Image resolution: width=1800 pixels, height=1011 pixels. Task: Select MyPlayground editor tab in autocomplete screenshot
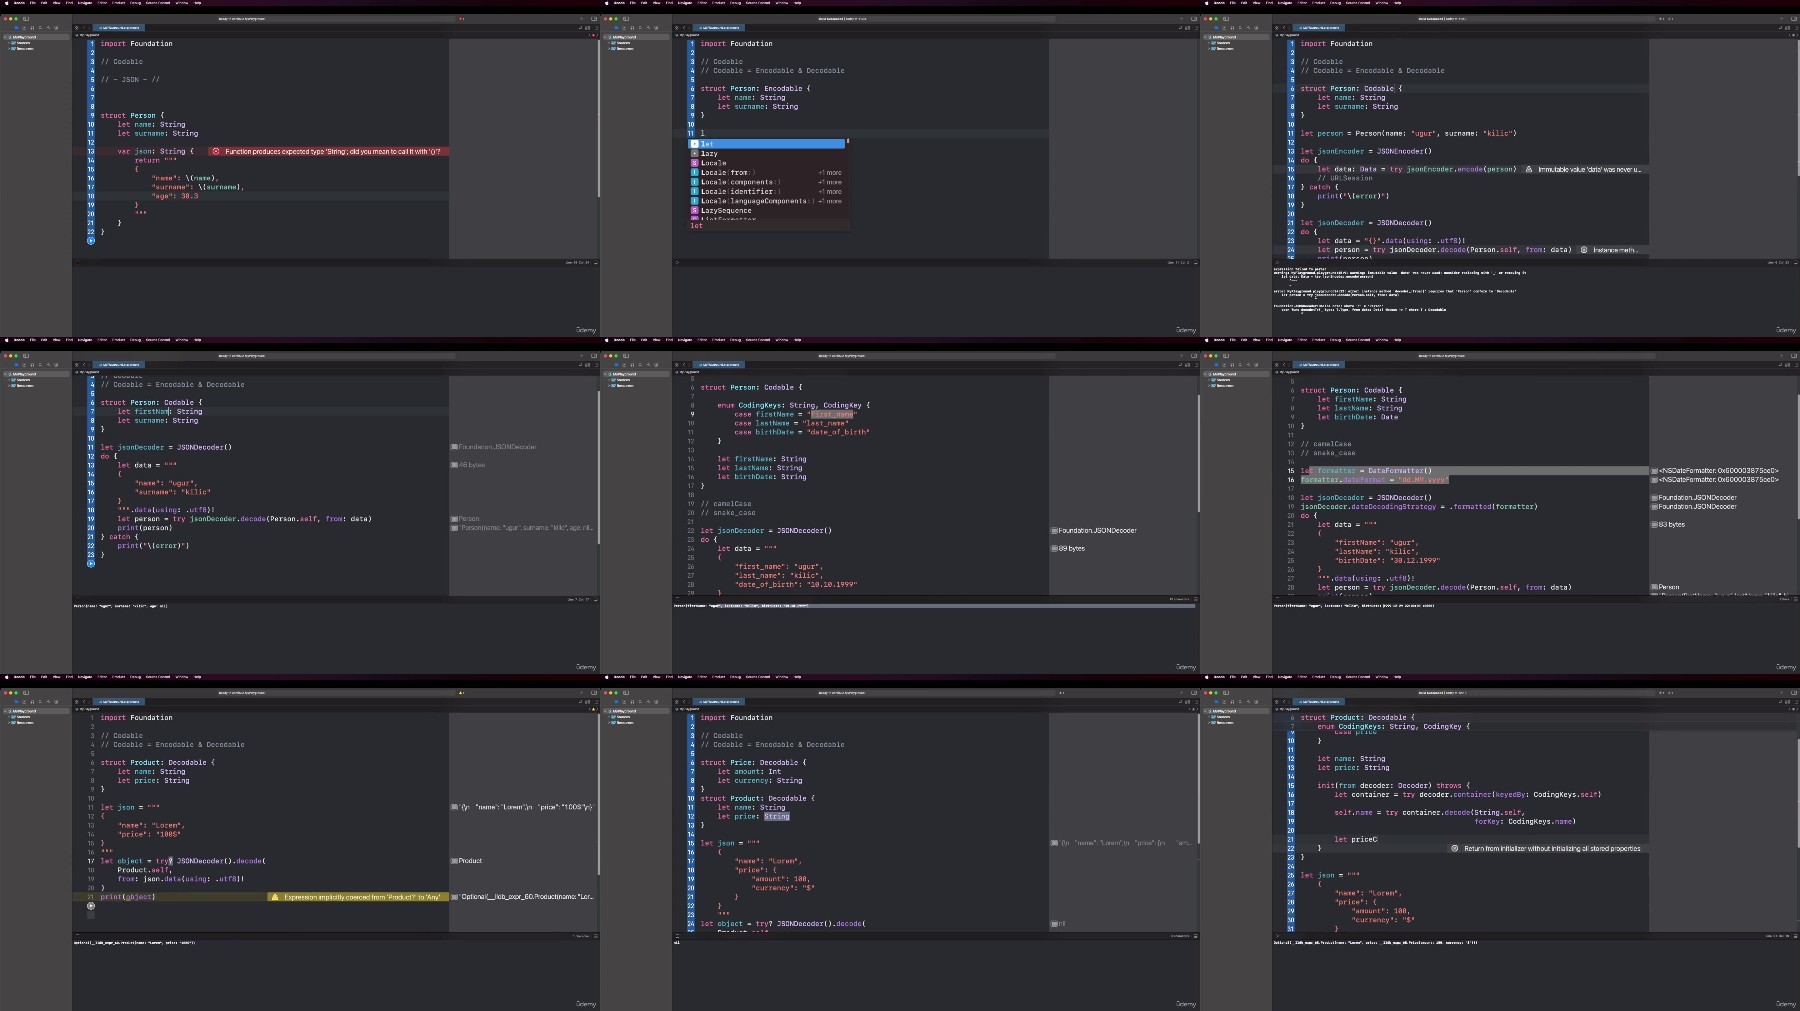point(720,28)
